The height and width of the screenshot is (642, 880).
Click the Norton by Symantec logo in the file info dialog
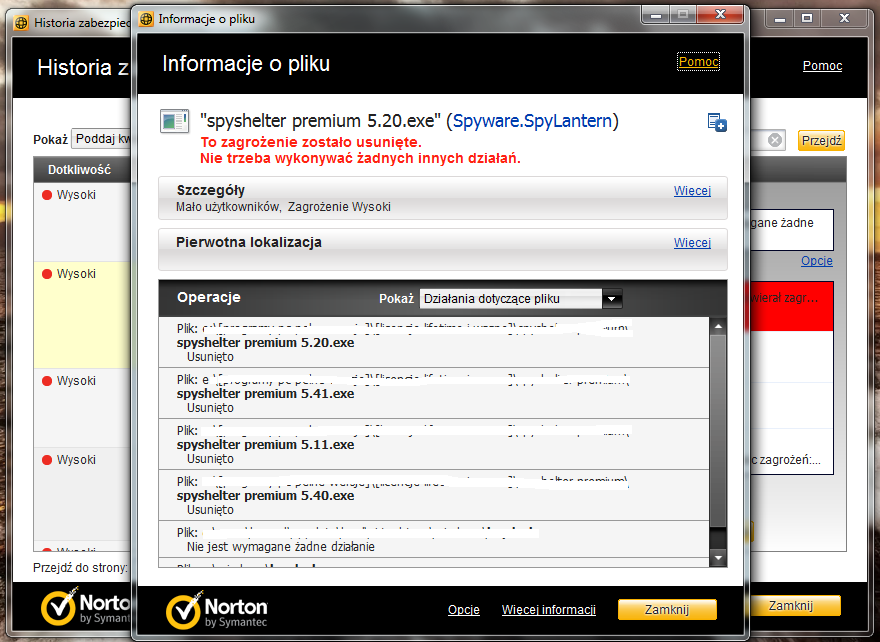[217, 610]
